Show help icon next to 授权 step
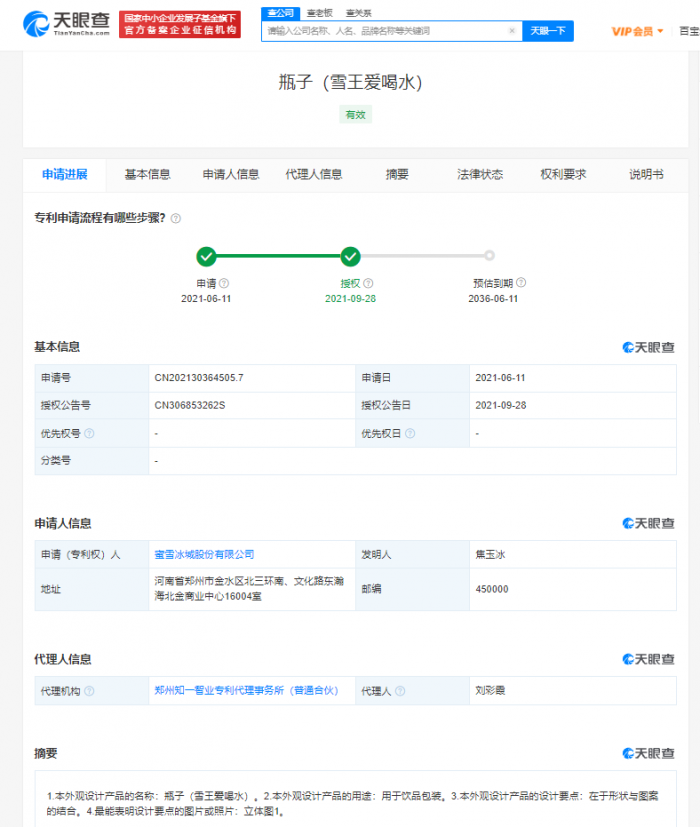The height and width of the screenshot is (827, 700). (x=368, y=283)
